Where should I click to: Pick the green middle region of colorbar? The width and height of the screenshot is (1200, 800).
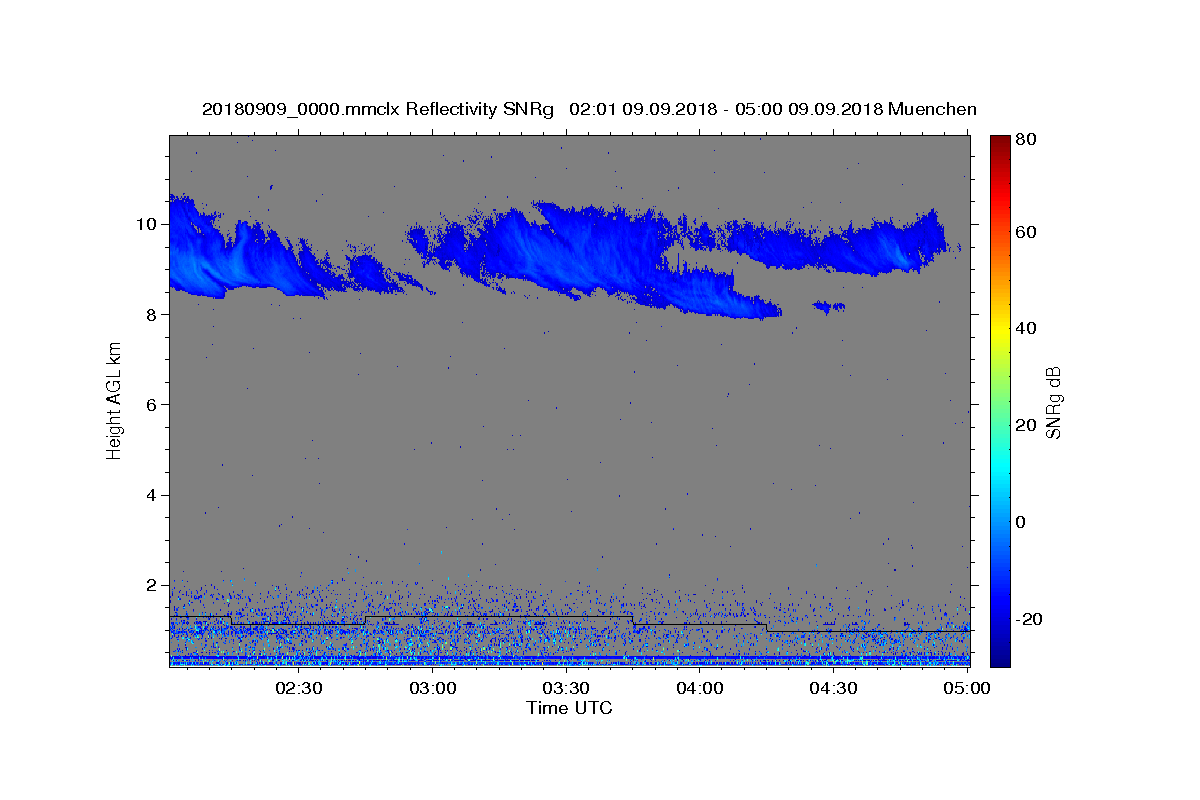point(1000,400)
